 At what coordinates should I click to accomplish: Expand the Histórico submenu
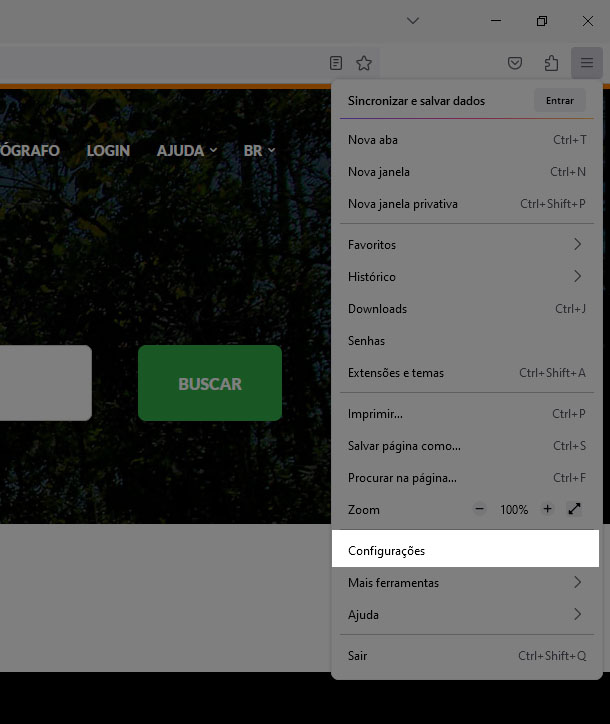[467, 277]
